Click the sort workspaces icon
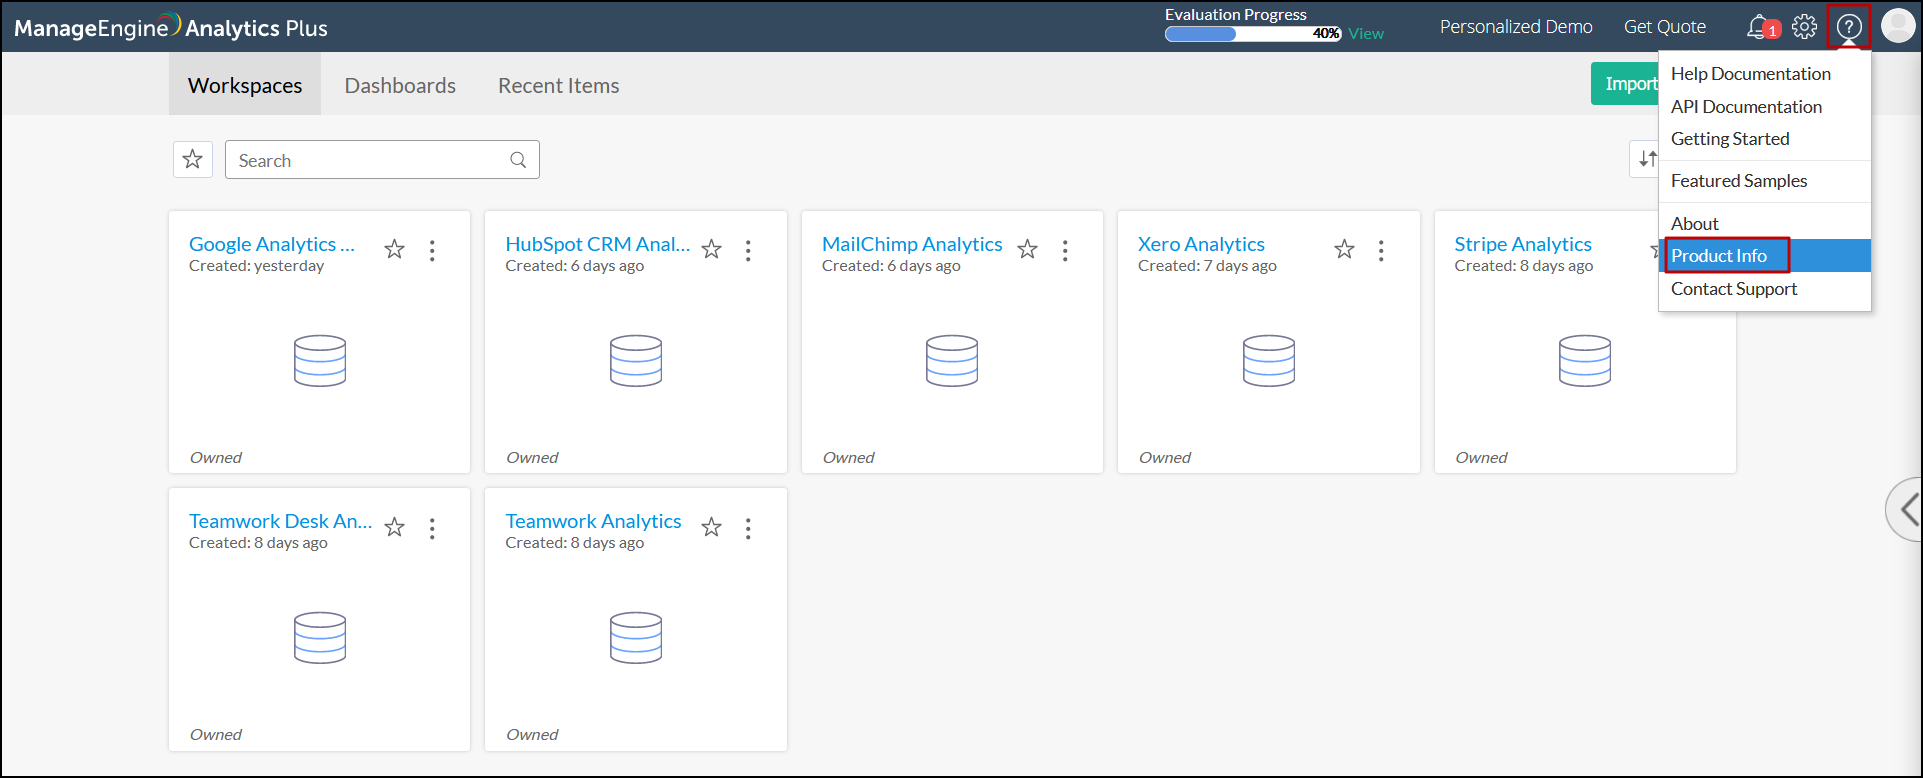This screenshot has width=1923, height=778. [x=1646, y=159]
